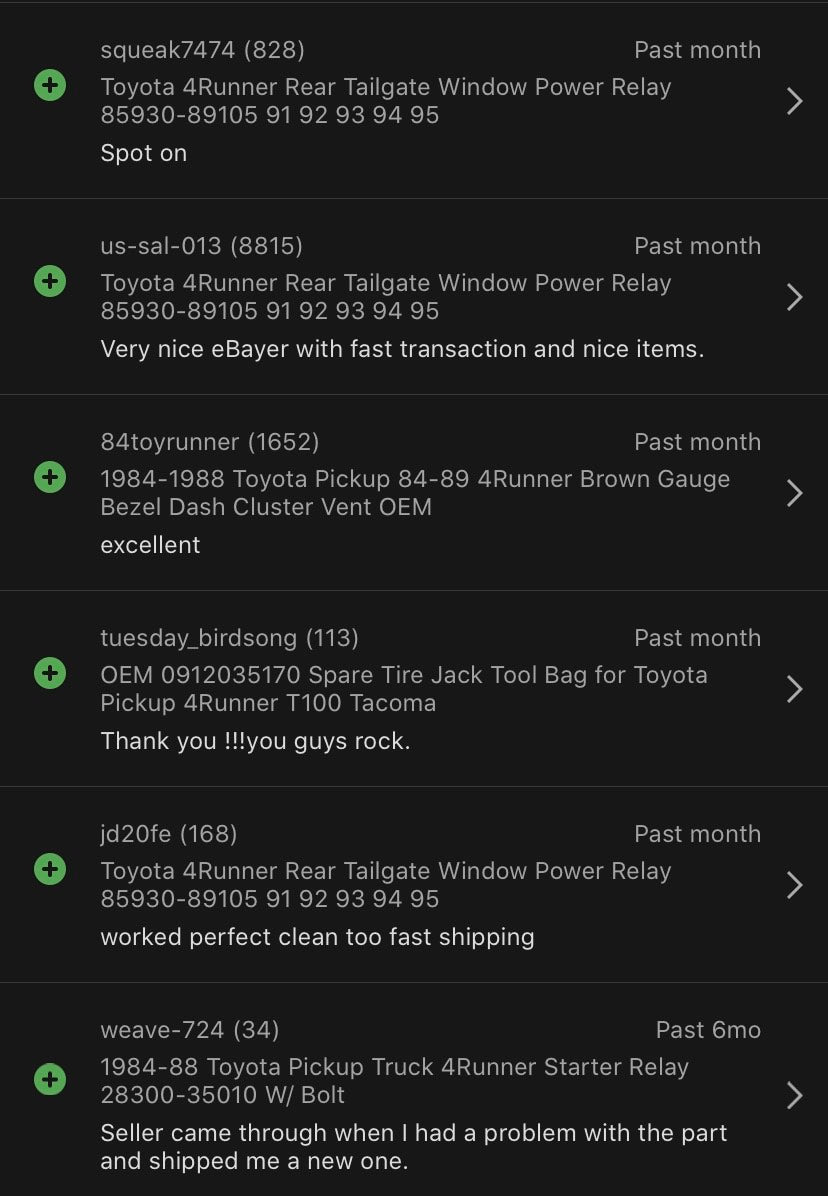The height and width of the screenshot is (1196, 828).
Task: Expand the 84toyrunner feedback row arrow
Action: pos(794,493)
